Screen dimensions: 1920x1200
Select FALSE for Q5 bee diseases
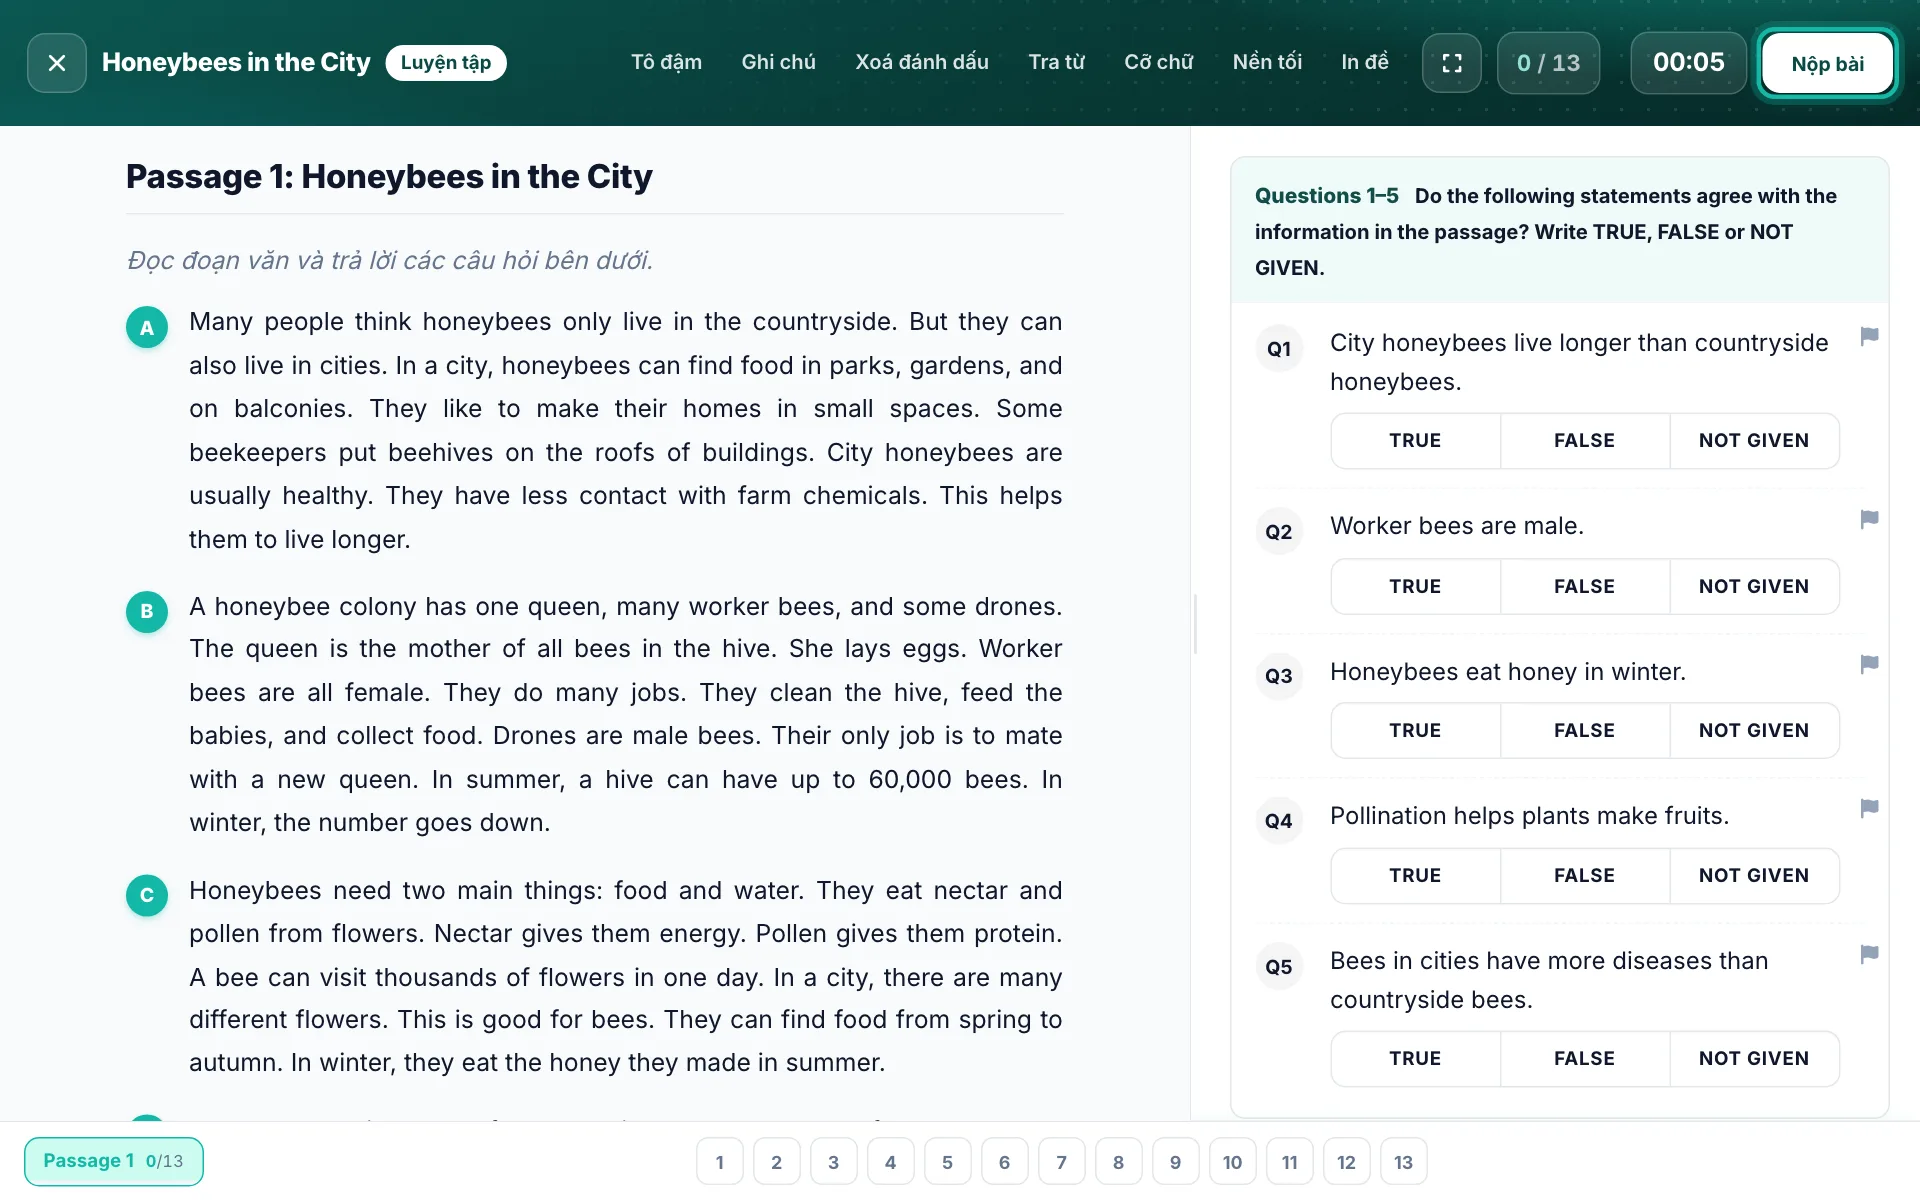pyautogui.click(x=1584, y=1059)
